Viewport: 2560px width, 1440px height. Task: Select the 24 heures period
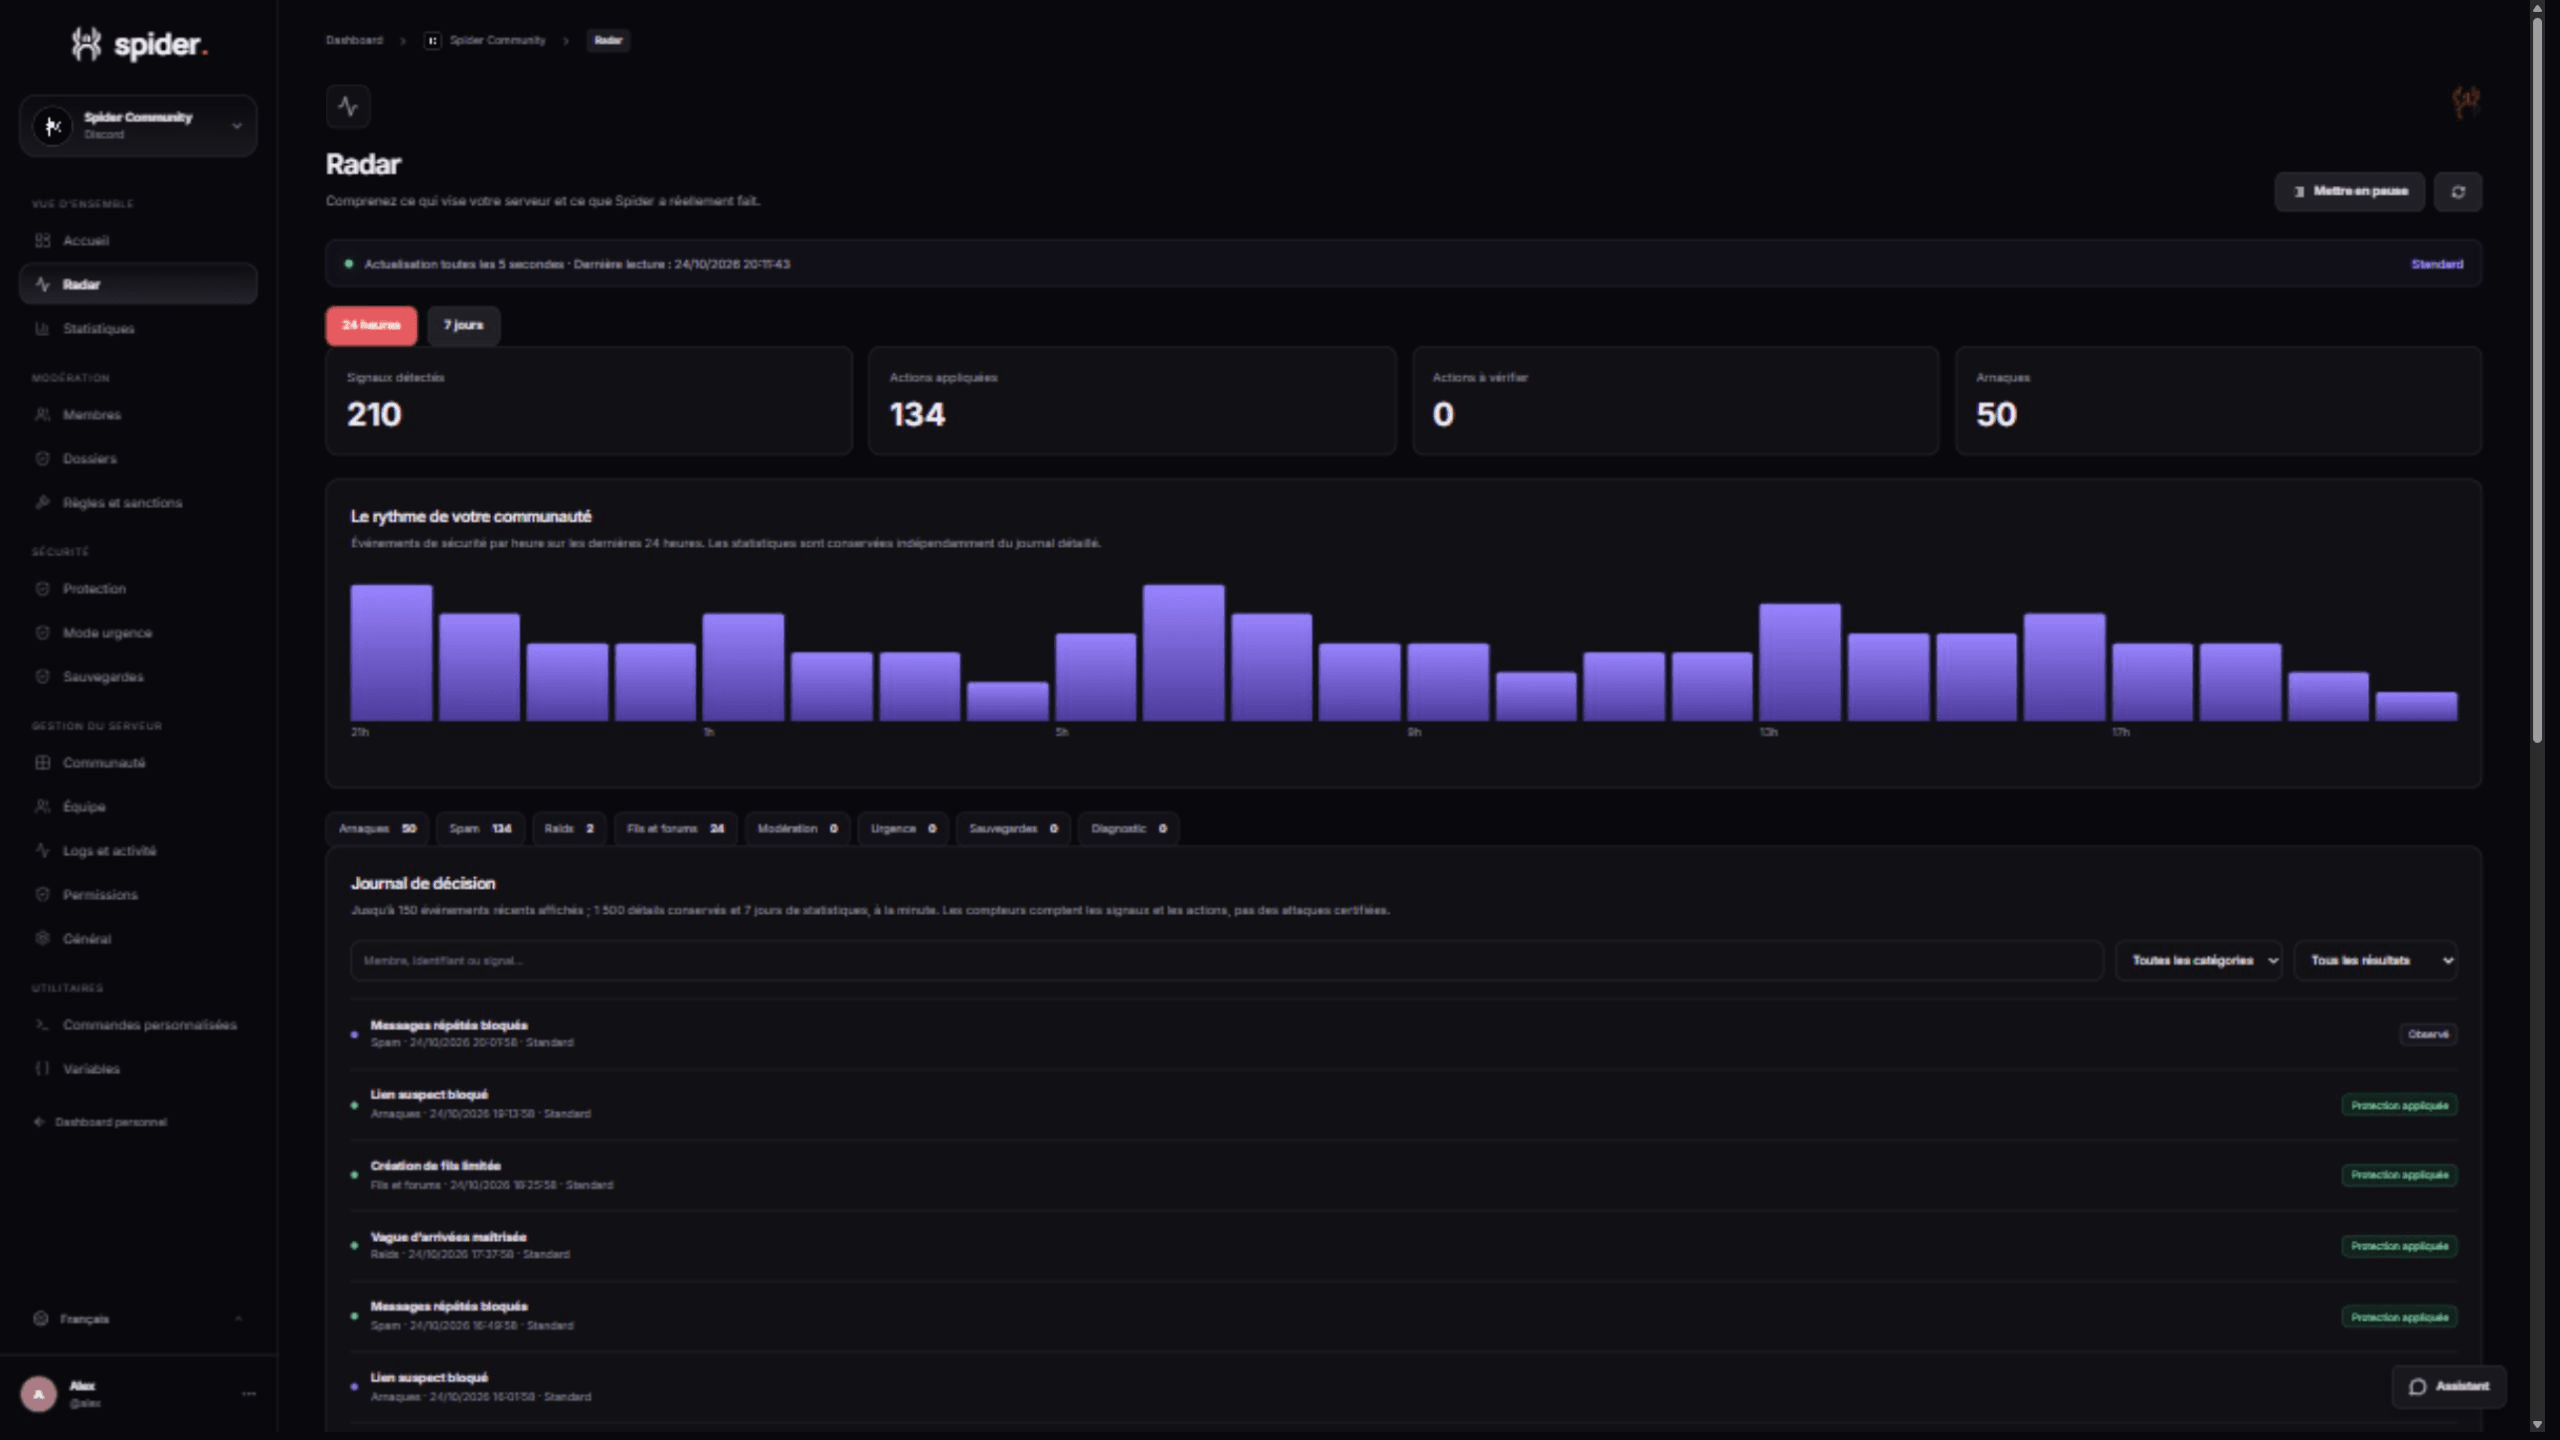point(371,325)
